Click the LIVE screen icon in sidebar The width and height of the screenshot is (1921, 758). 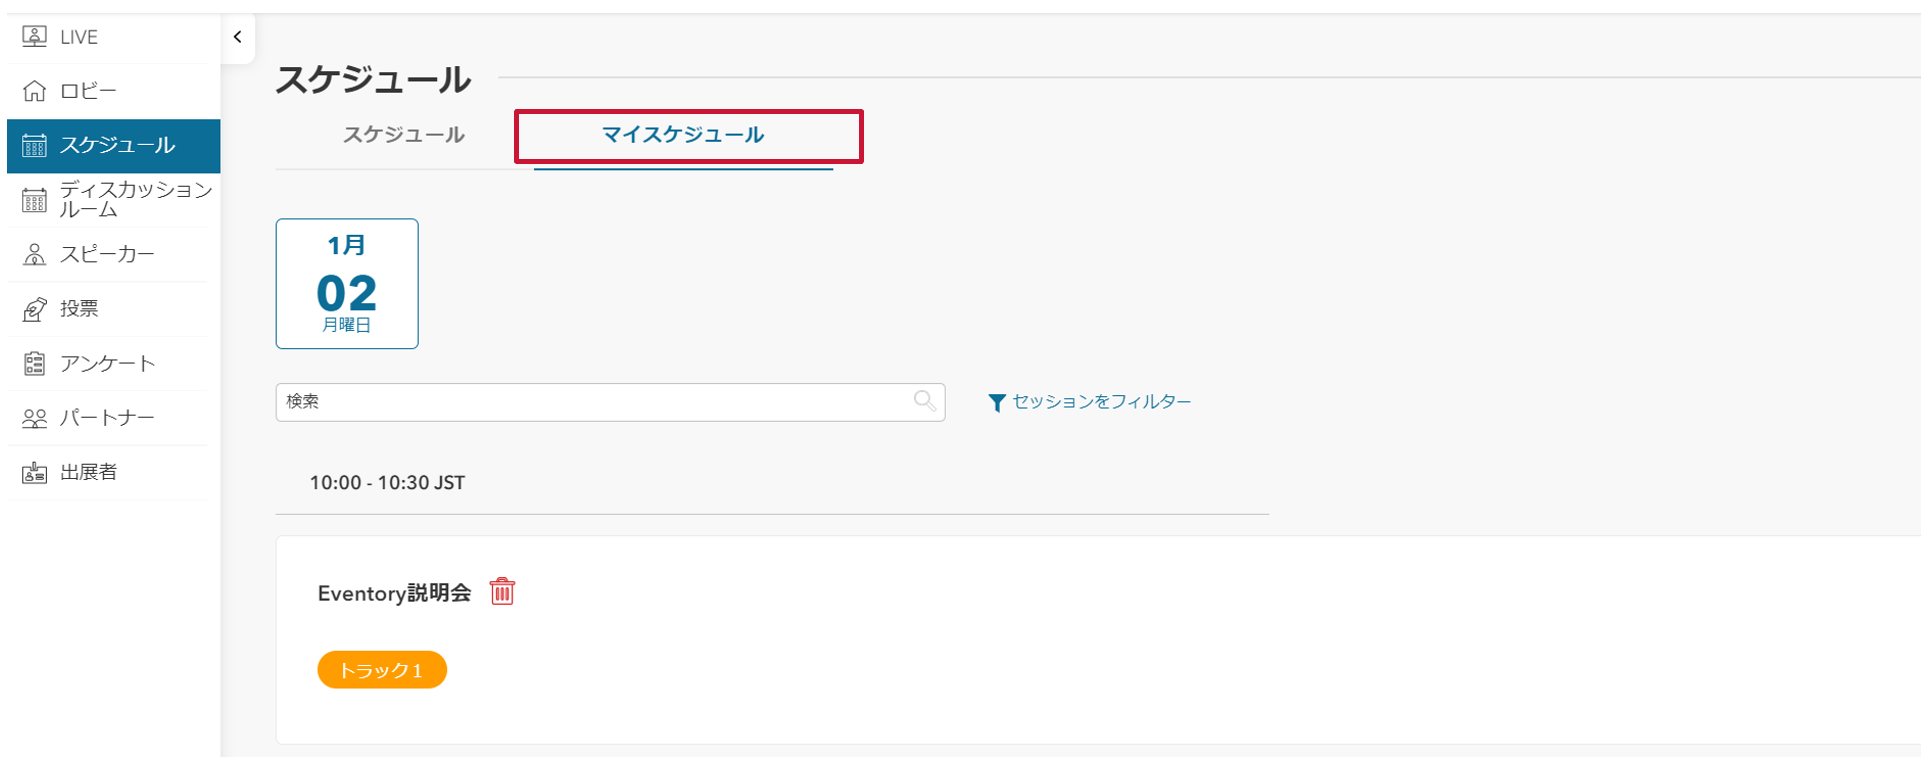point(34,37)
